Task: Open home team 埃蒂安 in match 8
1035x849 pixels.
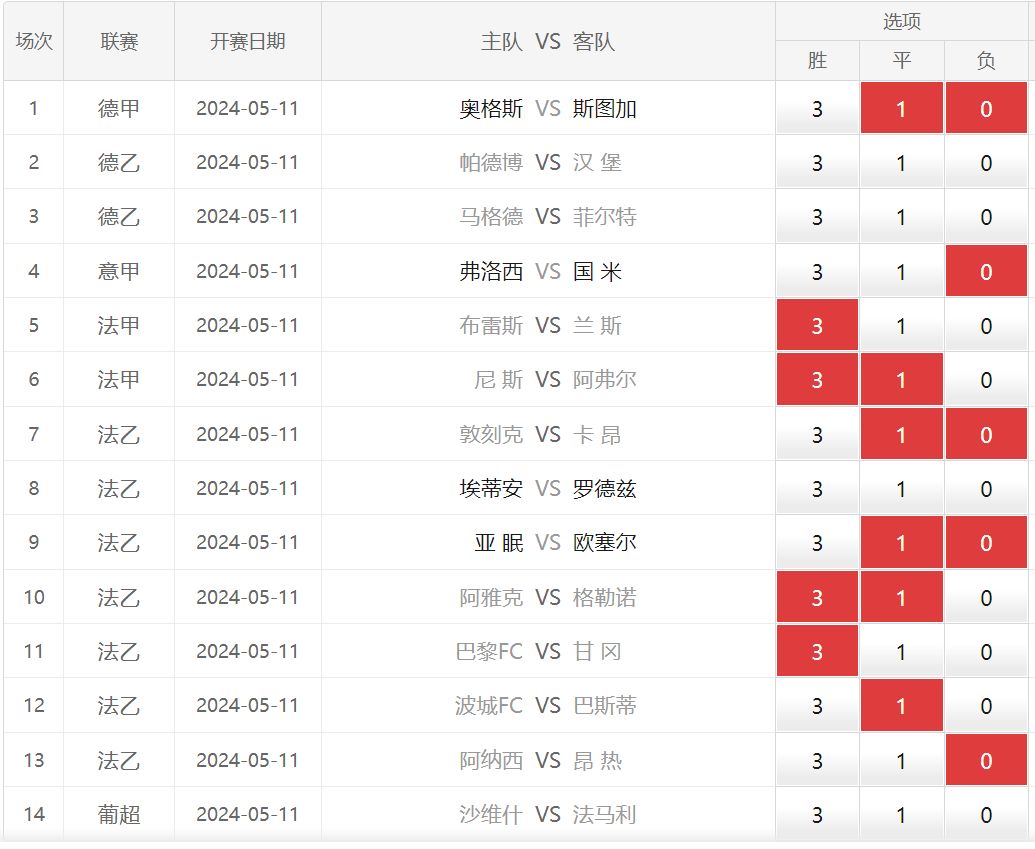Action: 491,489
